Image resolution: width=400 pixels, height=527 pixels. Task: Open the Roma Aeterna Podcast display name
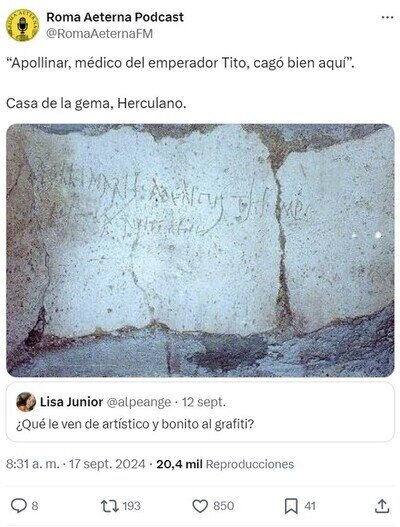tap(115, 17)
